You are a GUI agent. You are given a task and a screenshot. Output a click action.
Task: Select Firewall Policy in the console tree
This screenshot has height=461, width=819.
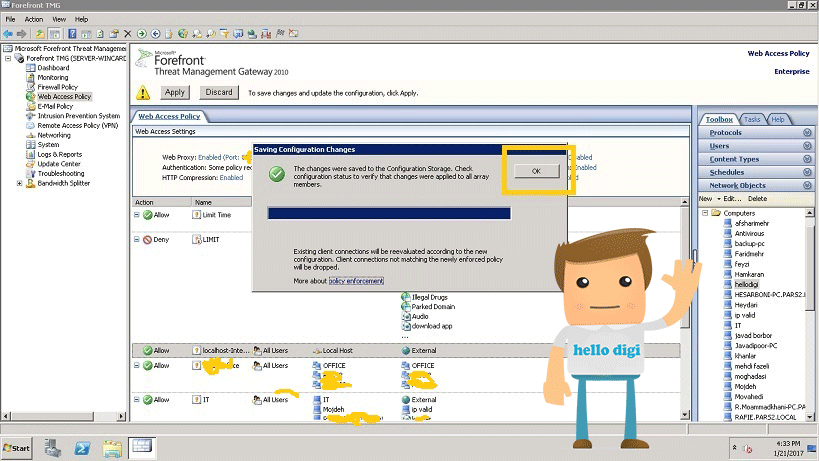57,87
